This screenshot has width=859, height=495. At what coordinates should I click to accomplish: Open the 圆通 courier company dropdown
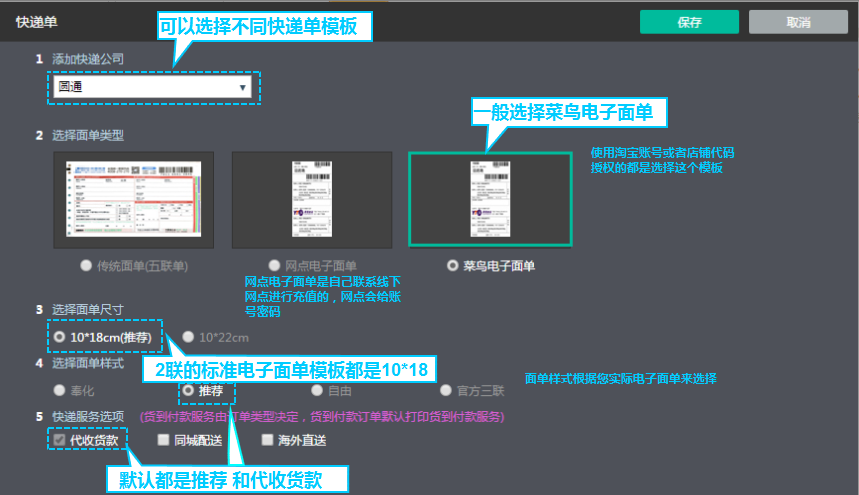tap(152, 87)
